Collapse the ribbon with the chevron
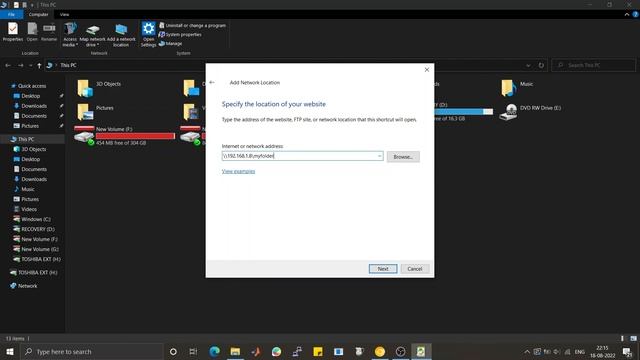Viewport: 640px width, 360px height. click(627, 14)
